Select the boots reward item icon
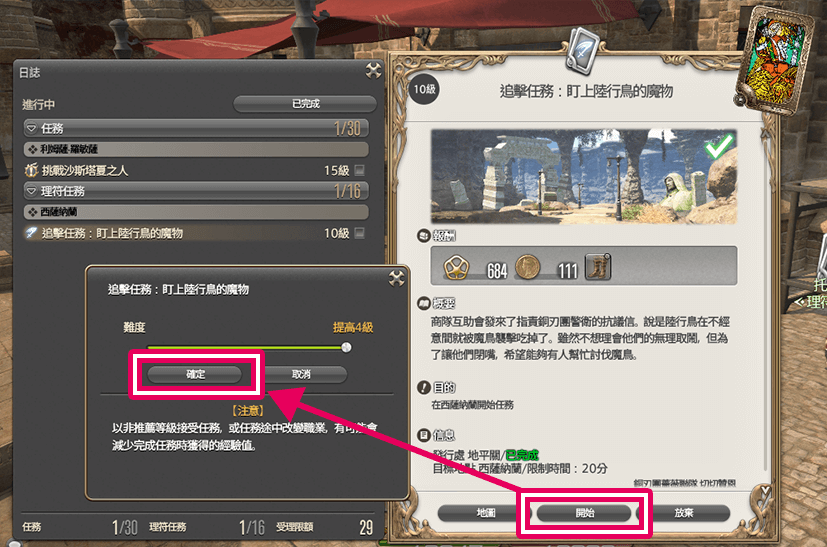This screenshot has height=547, width=827. click(598, 266)
